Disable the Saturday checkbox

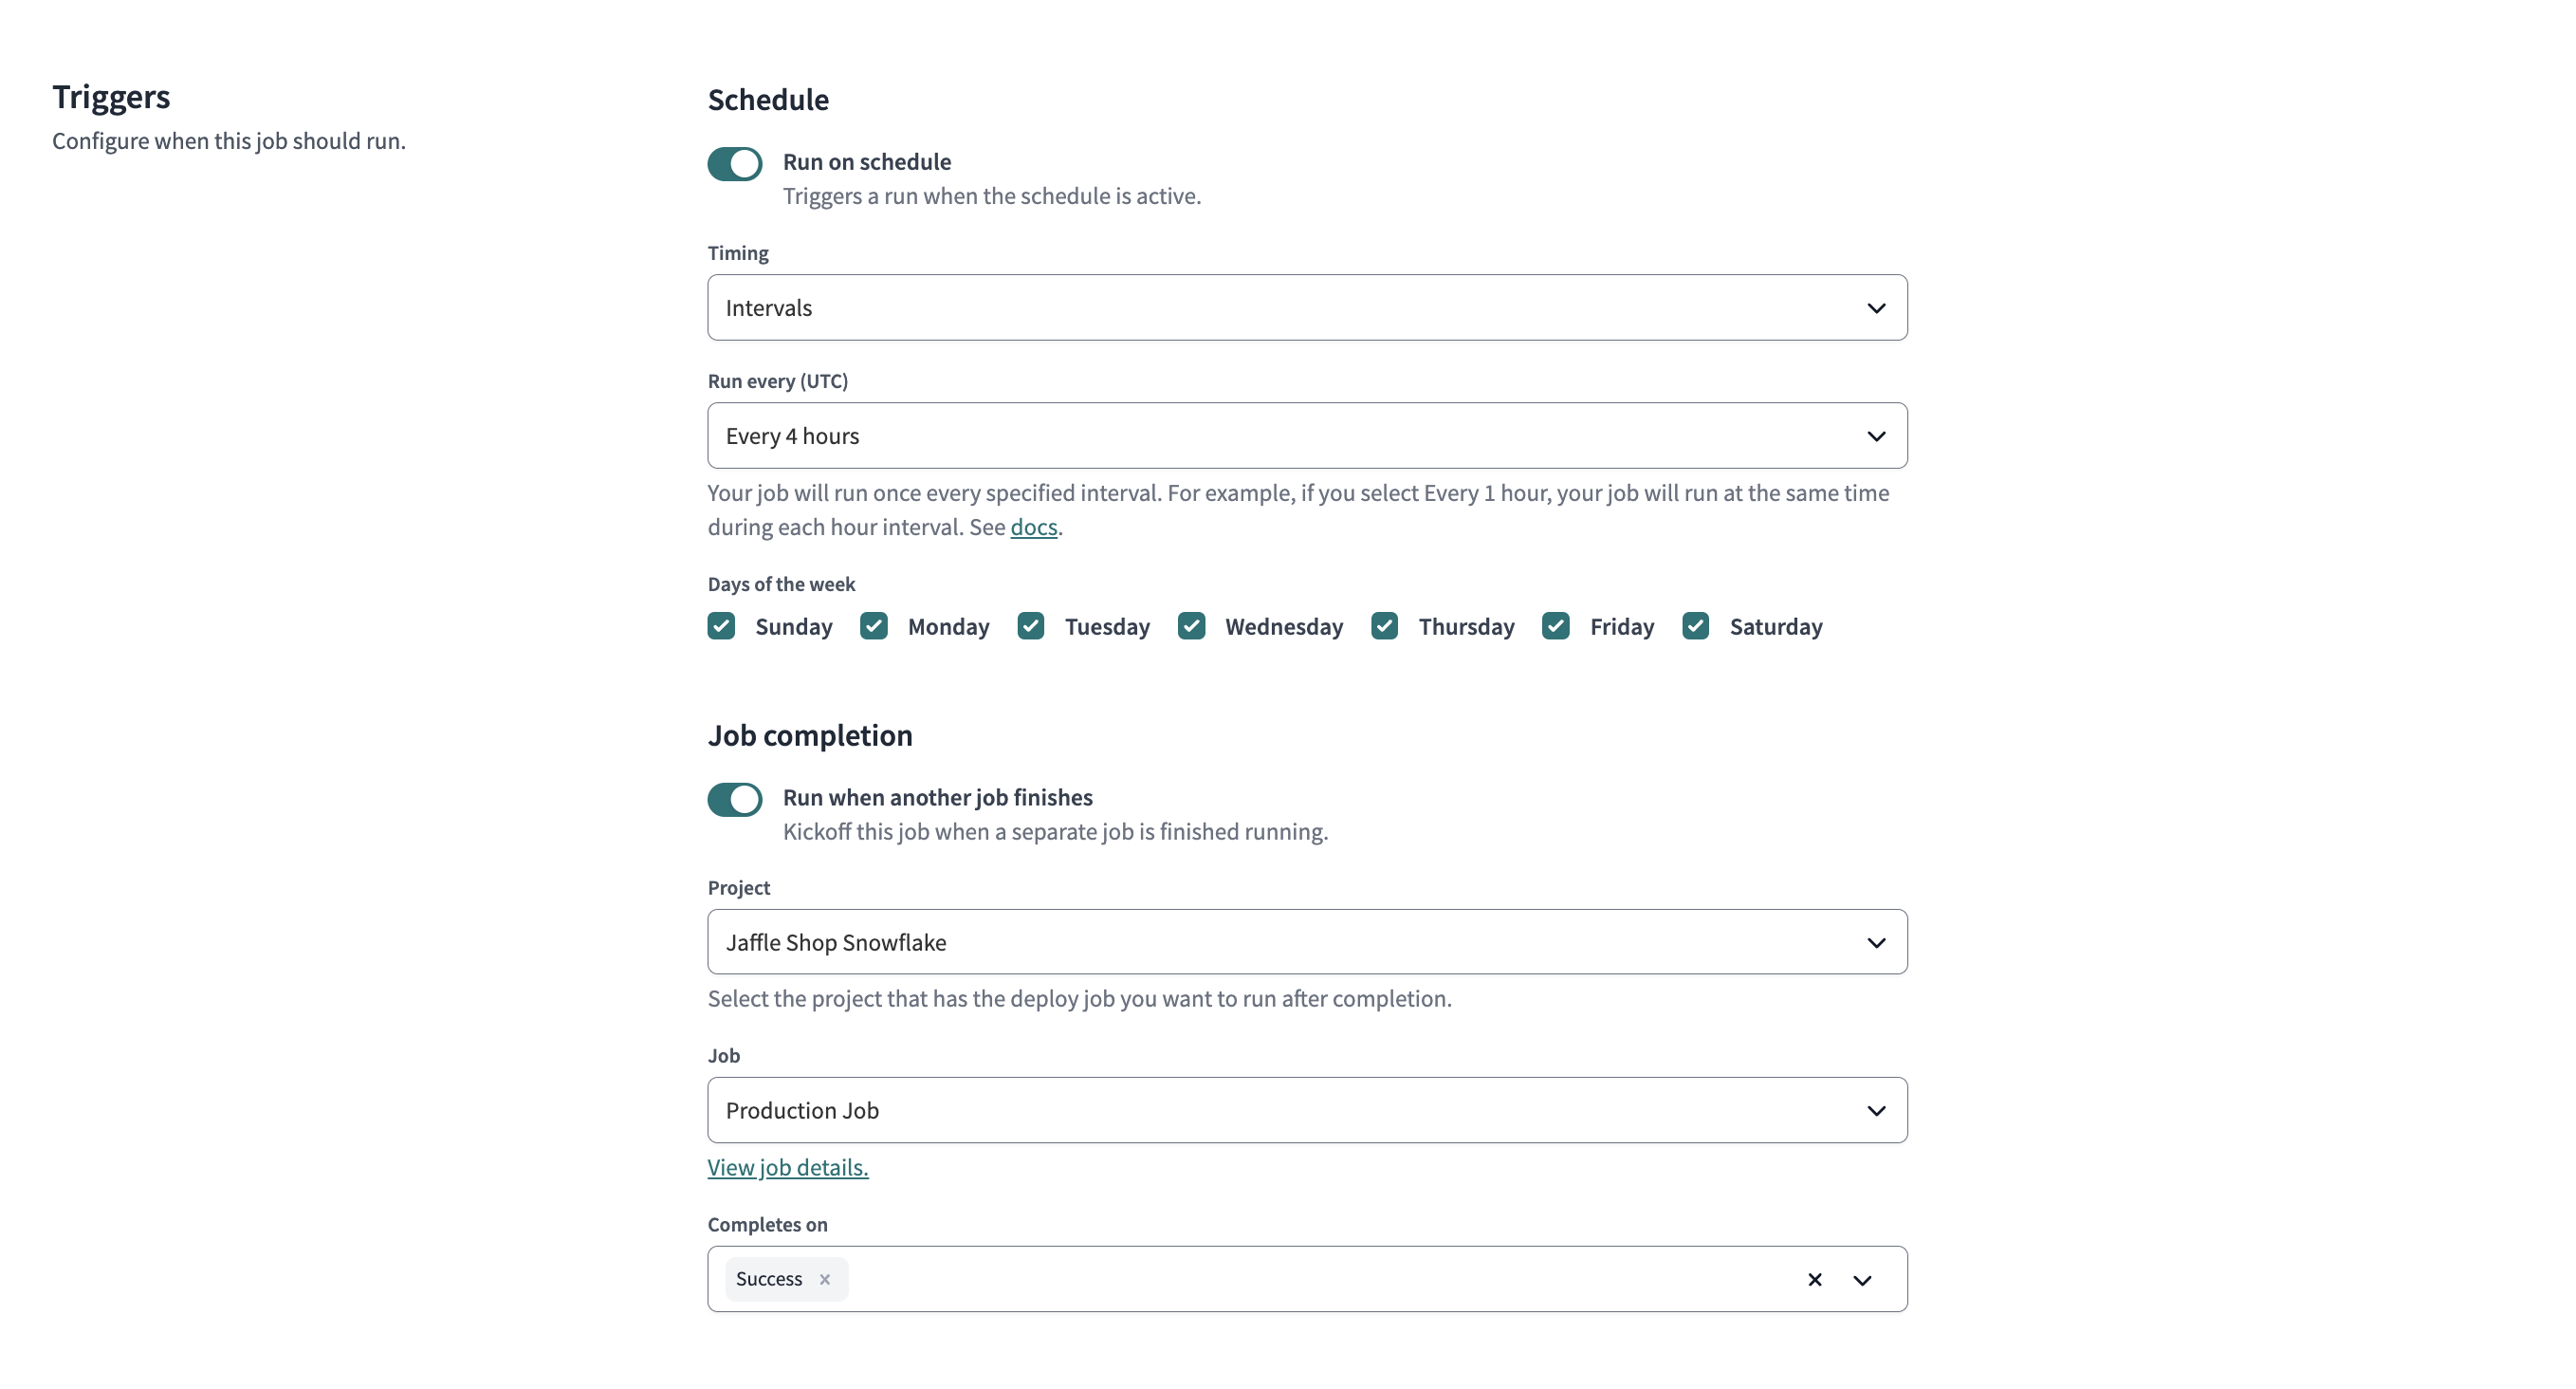click(1696, 624)
